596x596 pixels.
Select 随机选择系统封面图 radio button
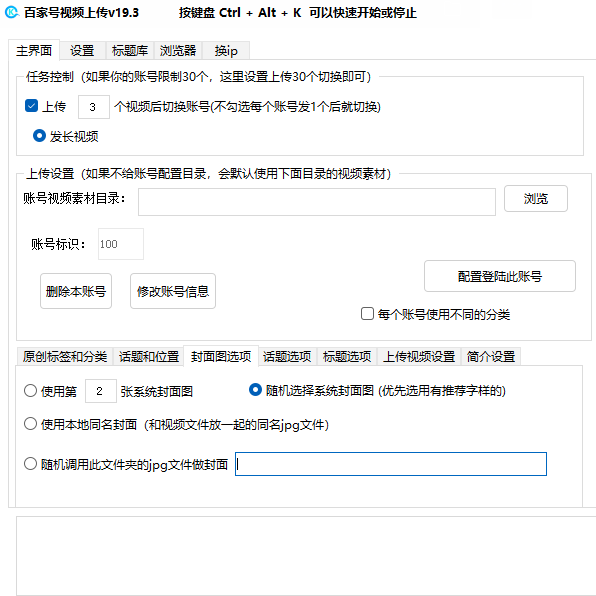click(255, 390)
